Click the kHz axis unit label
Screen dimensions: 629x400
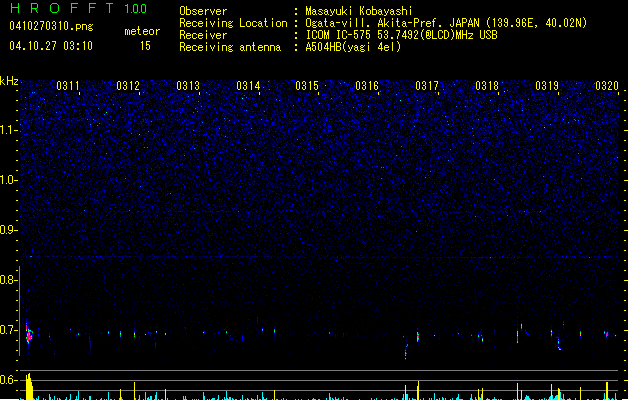pyautogui.click(x=9, y=81)
